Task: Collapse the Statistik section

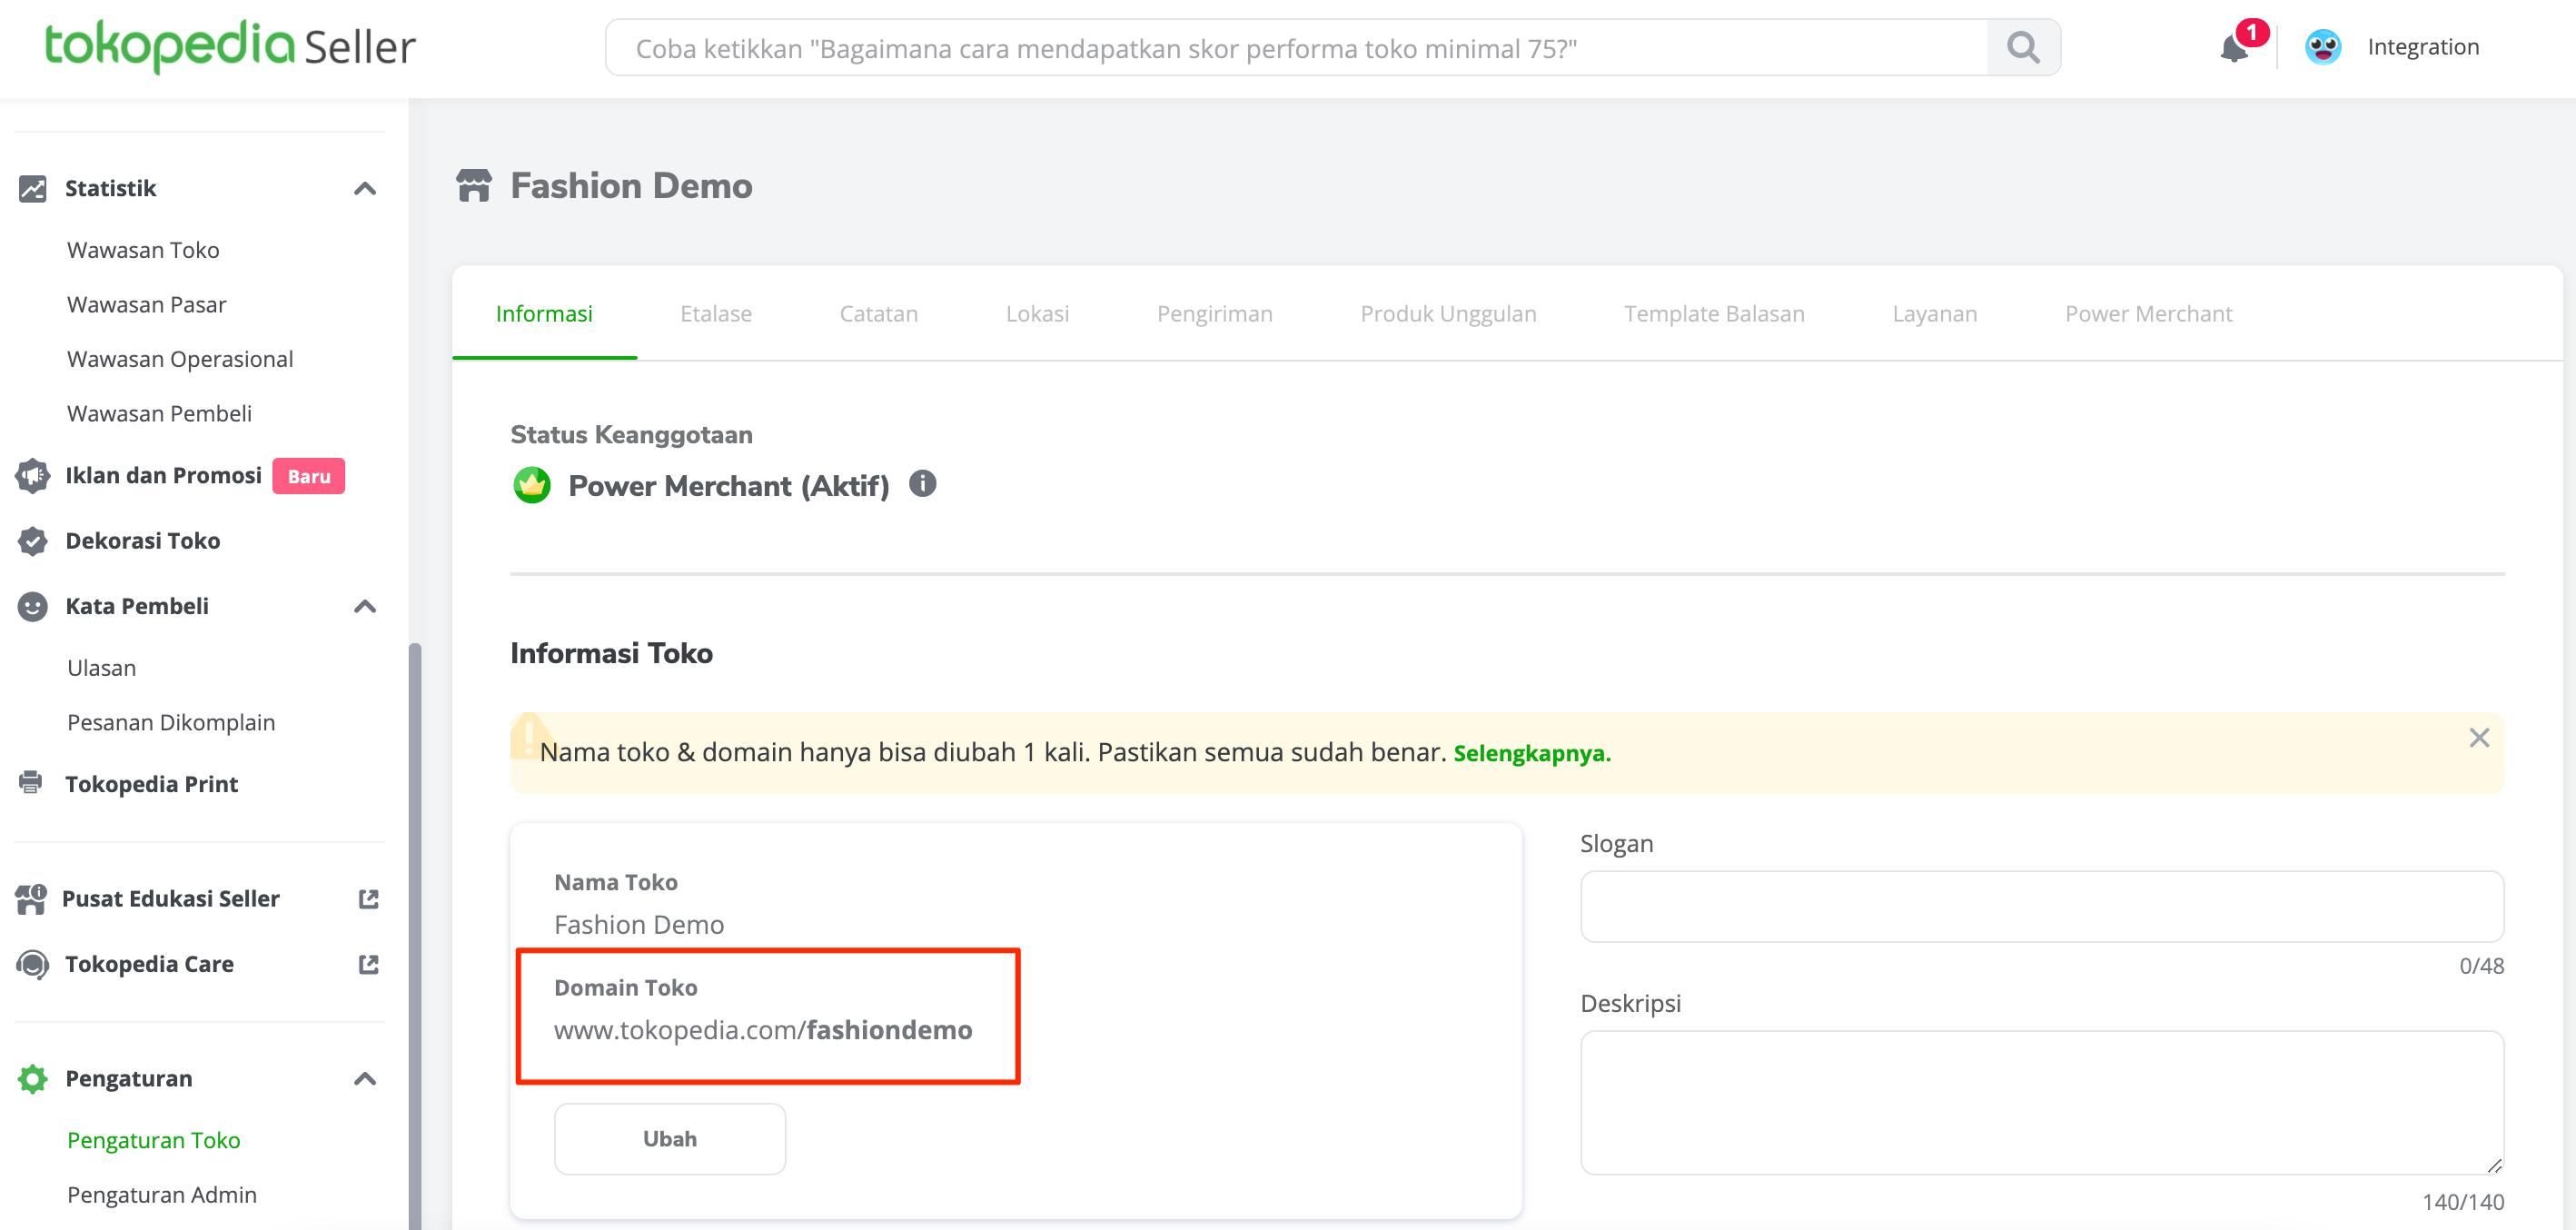Action: pyautogui.click(x=365, y=188)
